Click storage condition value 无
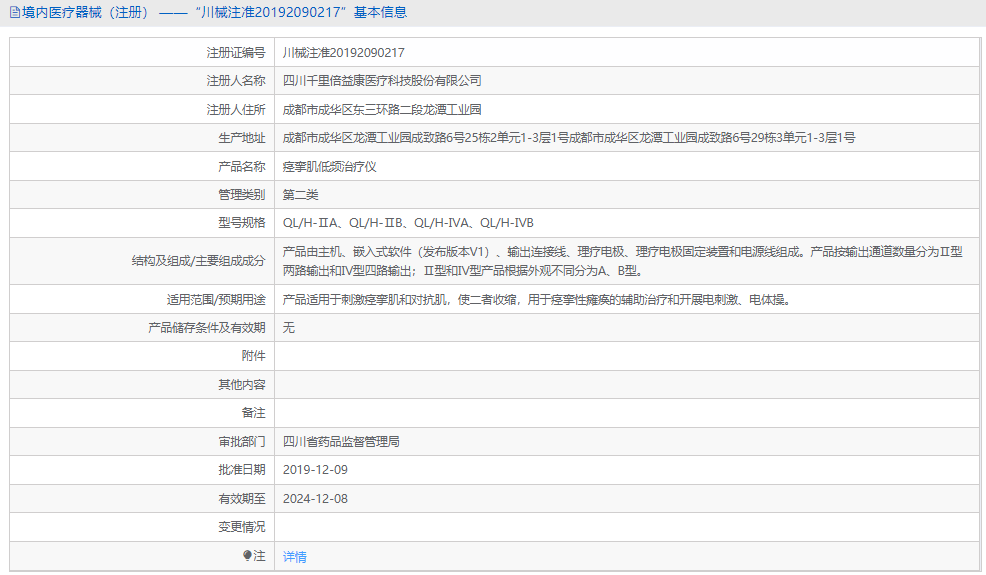Image resolution: width=986 pixels, height=575 pixels. click(x=289, y=328)
